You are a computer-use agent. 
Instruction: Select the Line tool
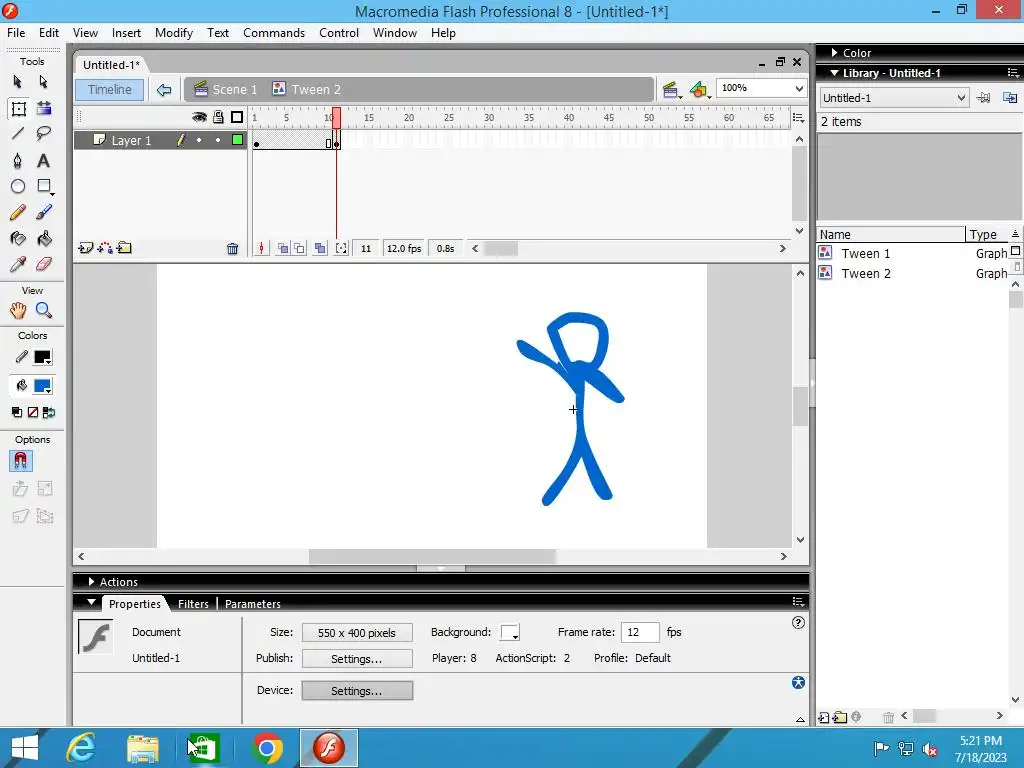pyautogui.click(x=18, y=134)
